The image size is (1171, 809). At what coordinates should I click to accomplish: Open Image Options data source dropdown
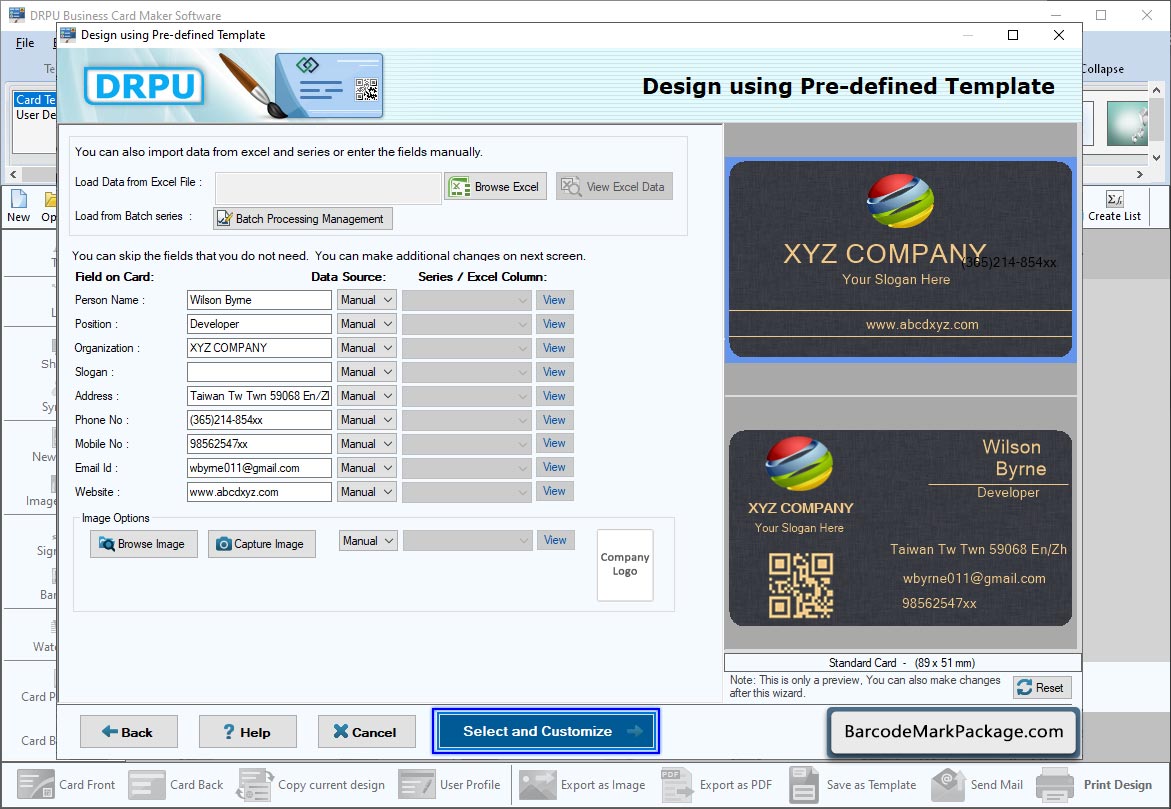pos(367,541)
